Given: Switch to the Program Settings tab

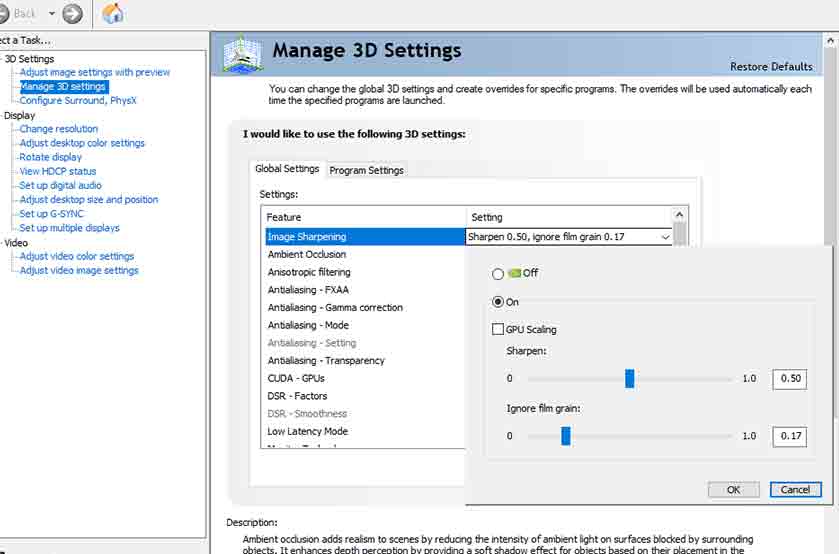Looking at the screenshot, I should 367,170.
